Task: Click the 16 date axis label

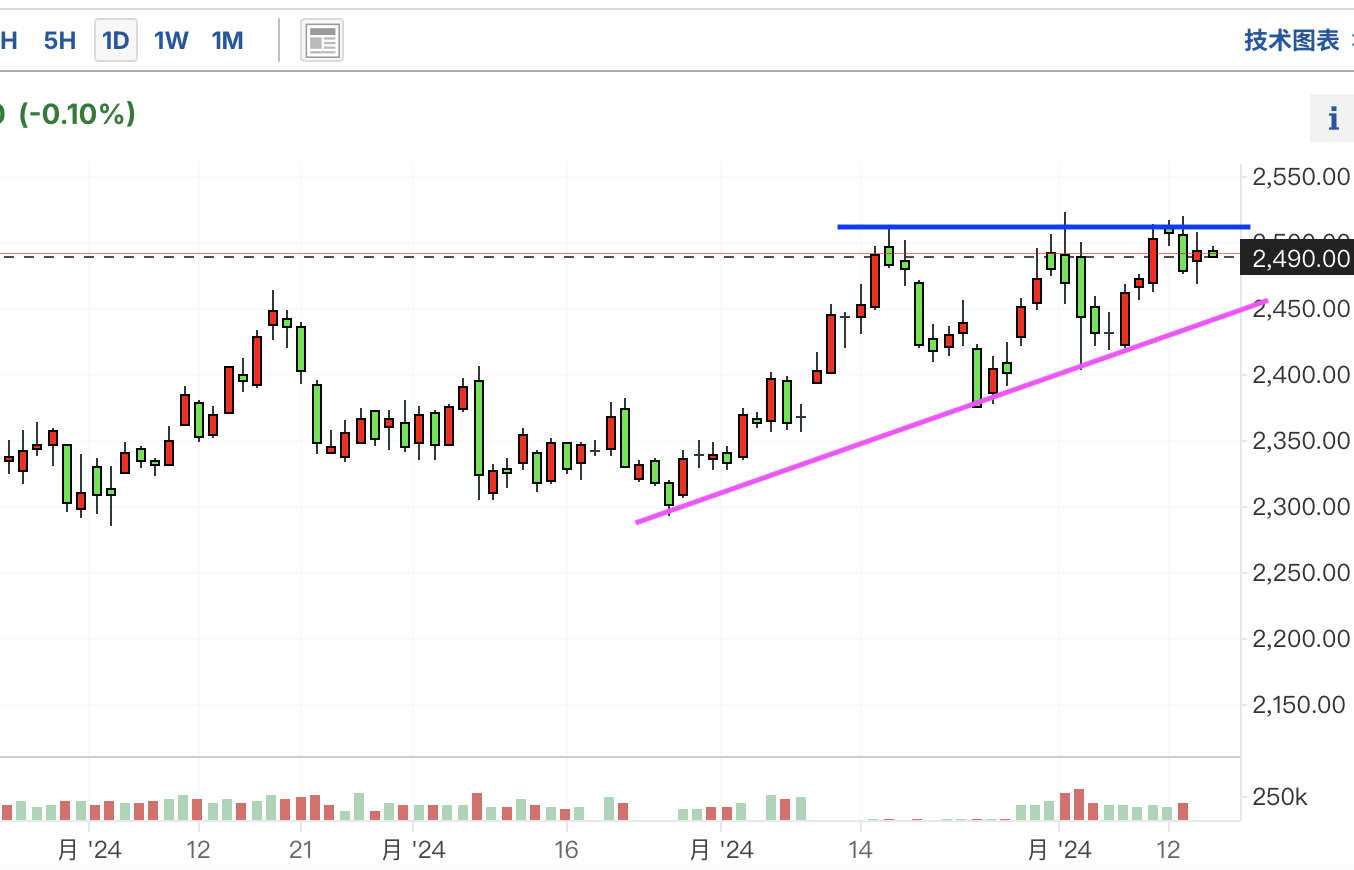Action: point(567,850)
